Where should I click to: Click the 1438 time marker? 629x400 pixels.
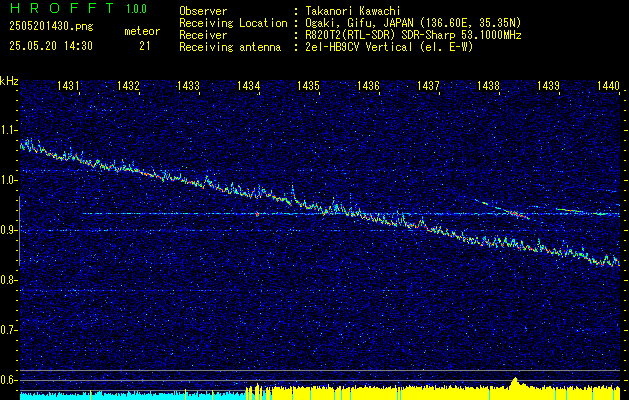(x=488, y=85)
